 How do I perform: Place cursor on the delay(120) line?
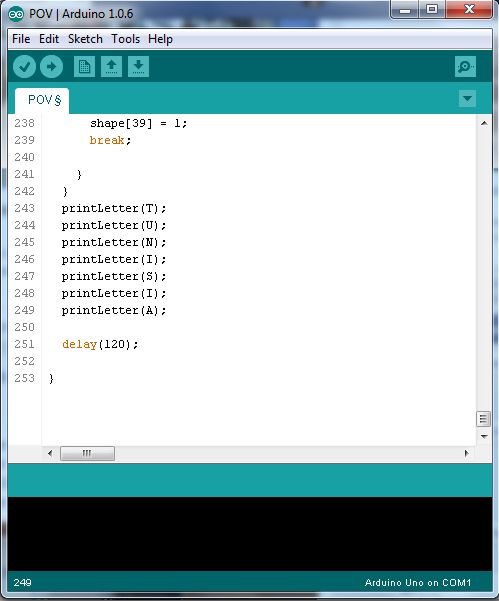100,344
